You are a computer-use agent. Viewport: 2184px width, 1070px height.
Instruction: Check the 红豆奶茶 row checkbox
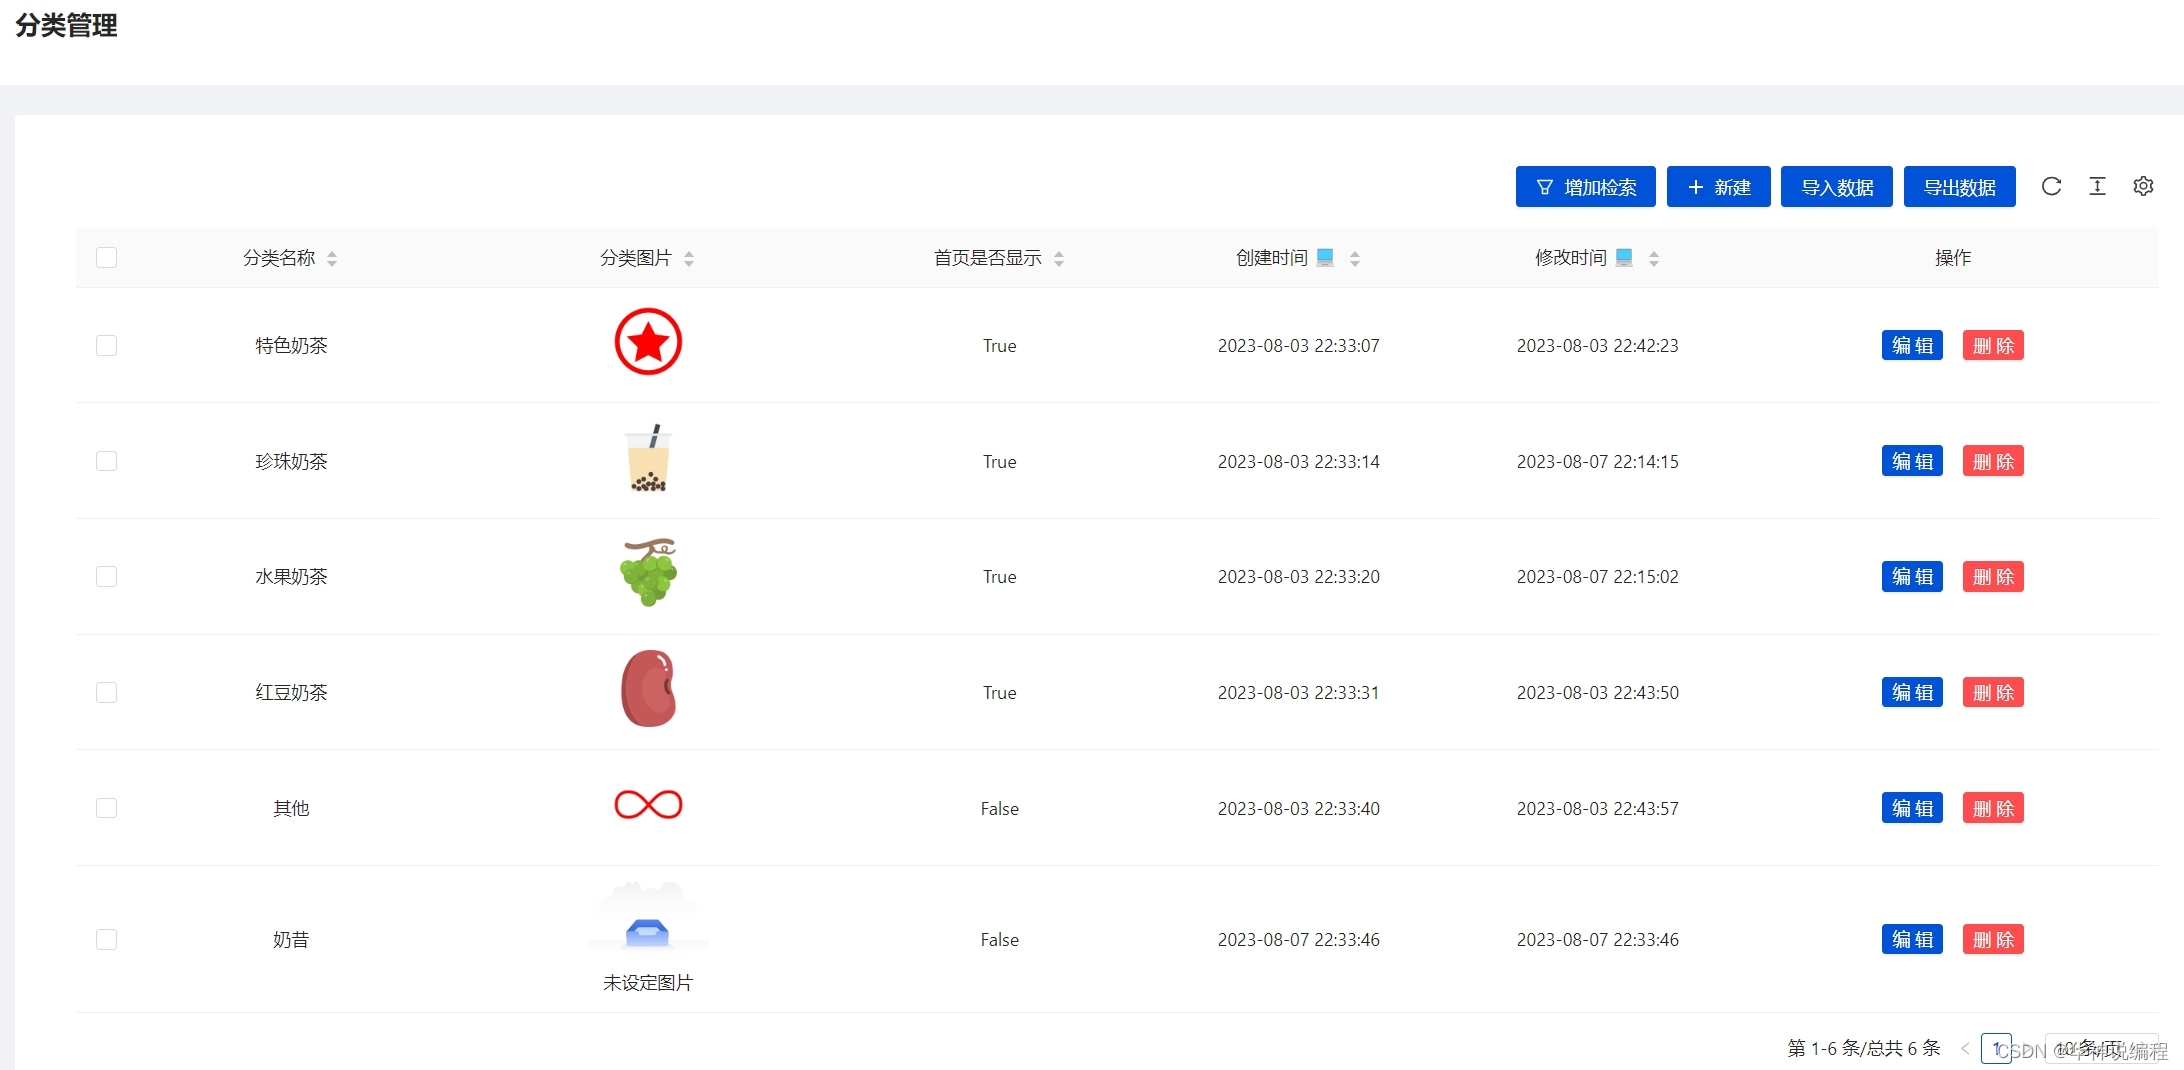107,692
